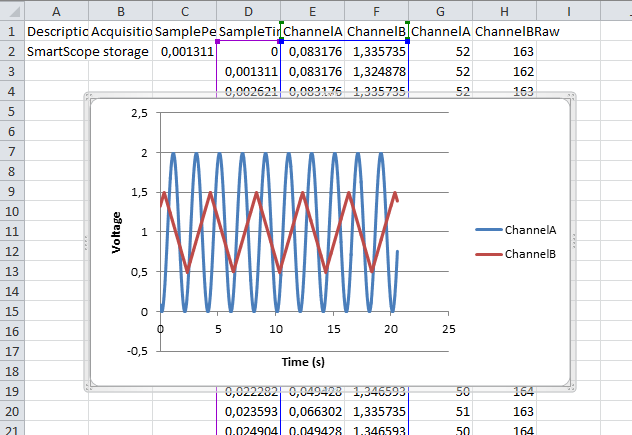Click cell C2 with value 0,001311
Viewport: 632px width, 435px height.
click(185, 52)
